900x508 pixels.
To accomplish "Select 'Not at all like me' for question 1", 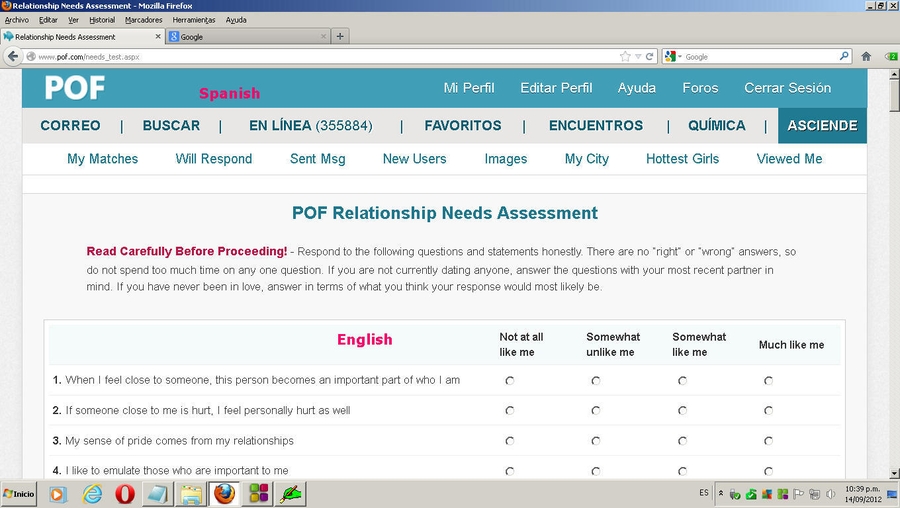I will click(x=510, y=381).
